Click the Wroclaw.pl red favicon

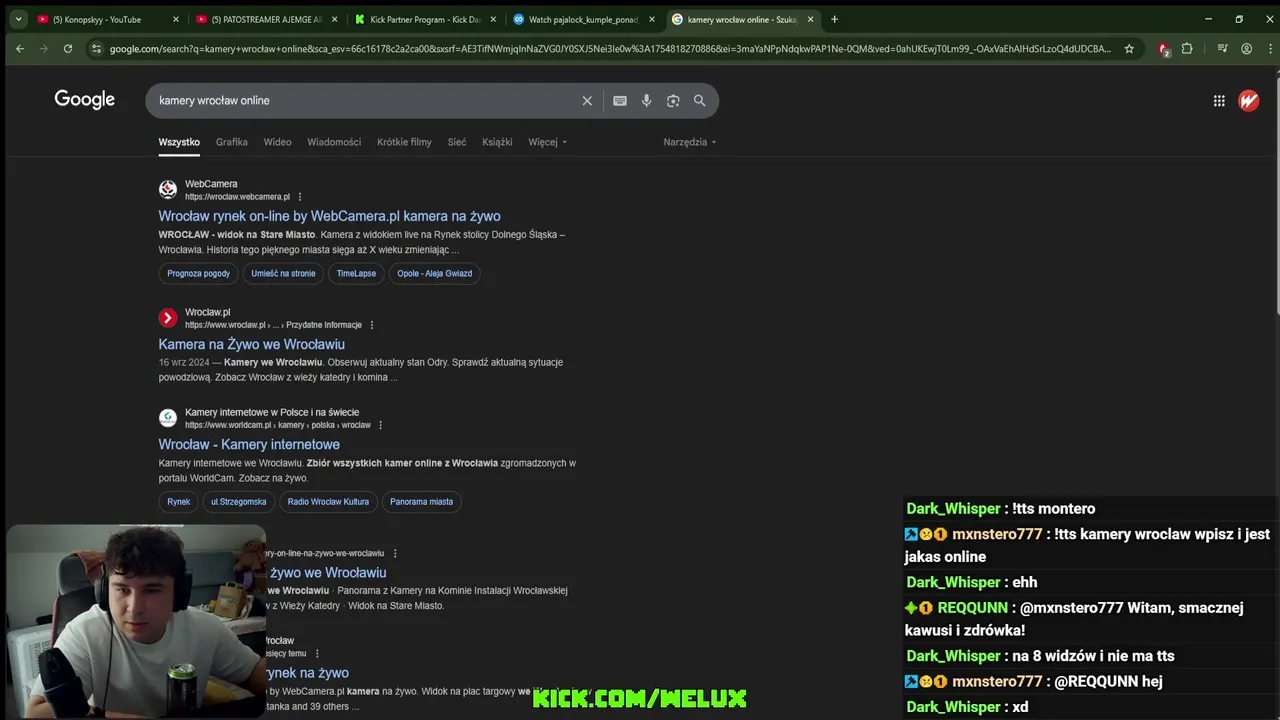[x=168, y=317]
